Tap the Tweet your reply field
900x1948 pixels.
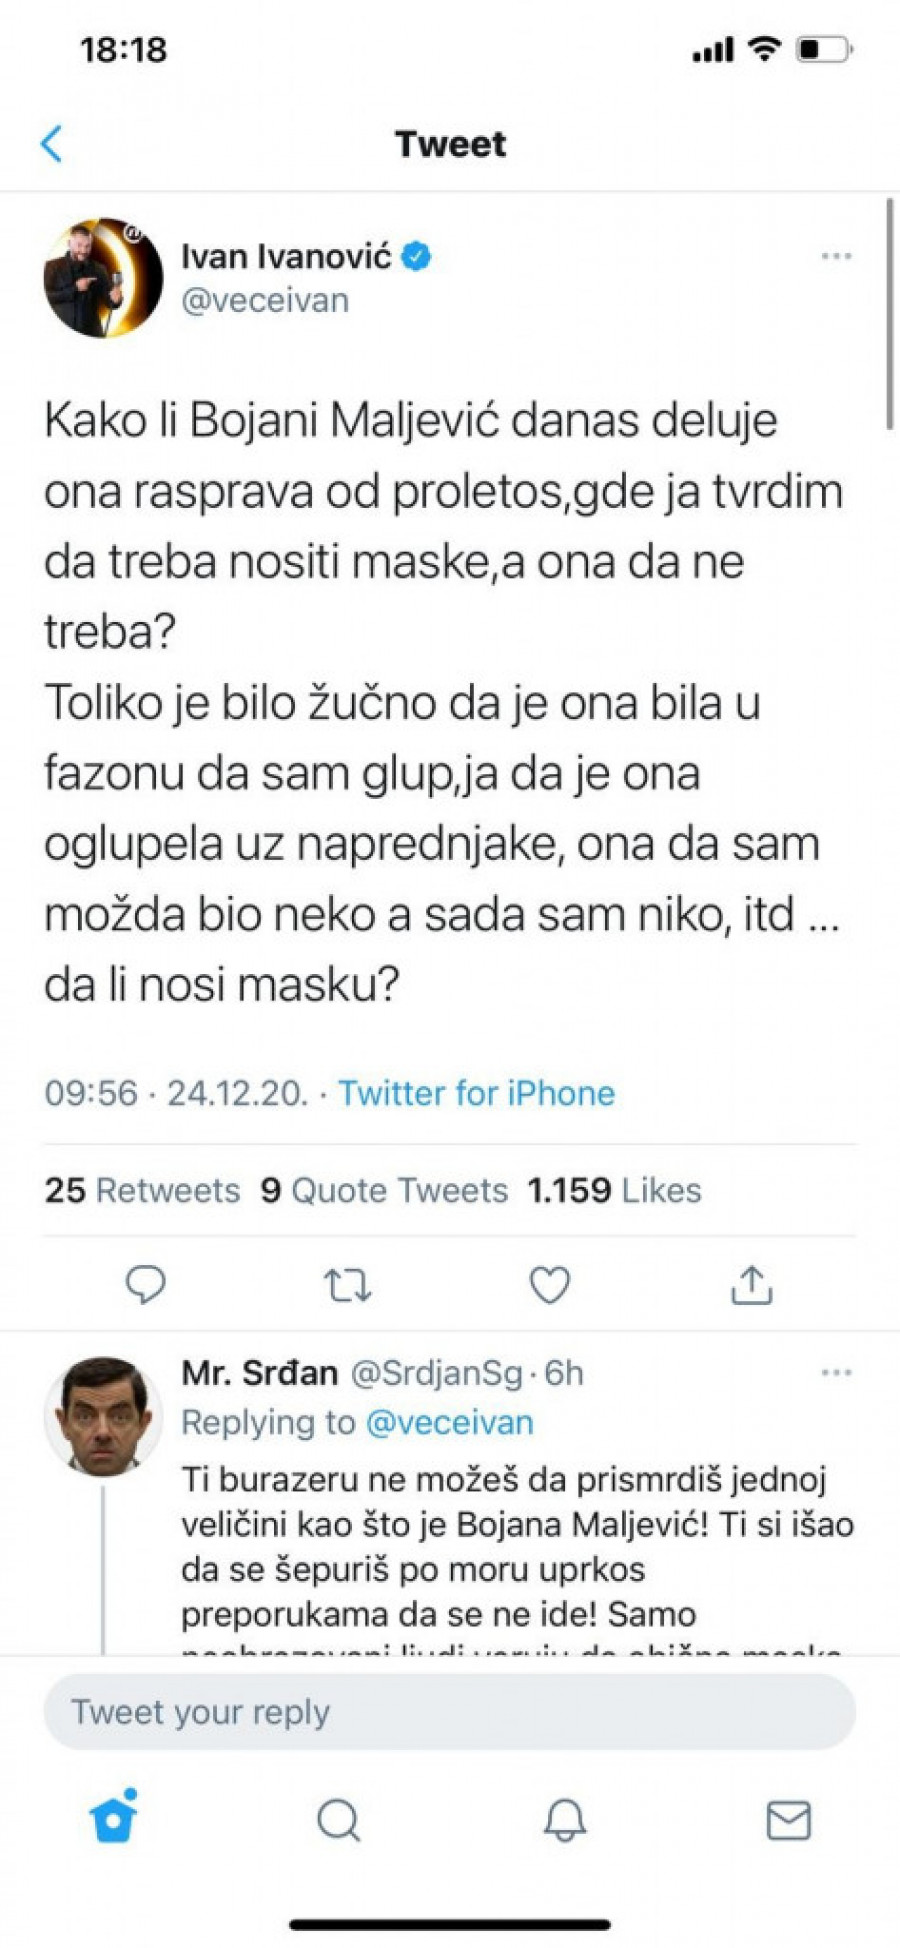tap(449, 1712)
